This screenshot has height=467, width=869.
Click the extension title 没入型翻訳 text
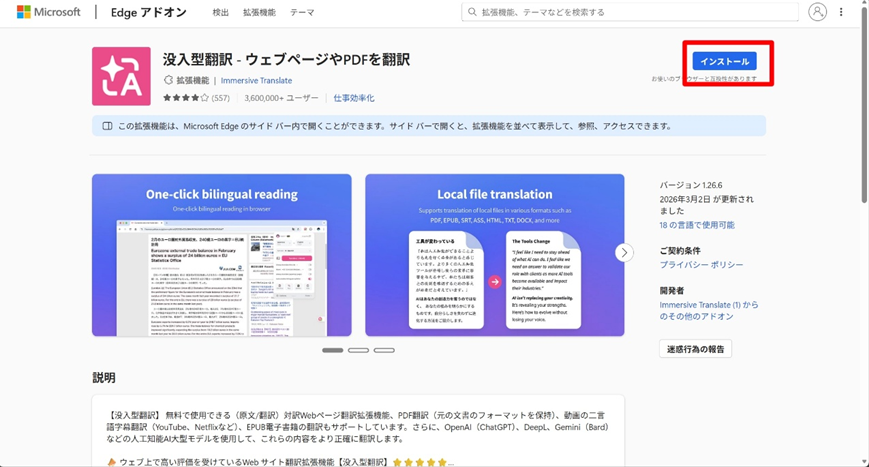(287, 59)
